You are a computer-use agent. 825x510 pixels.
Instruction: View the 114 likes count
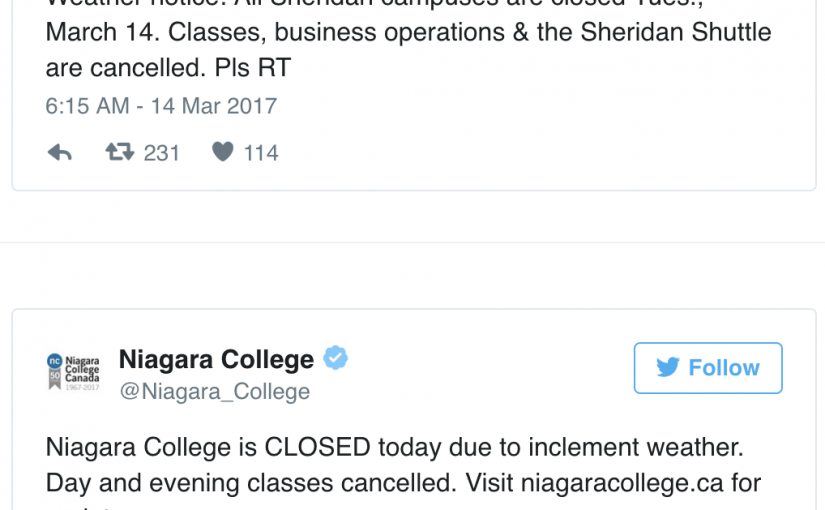261,153
